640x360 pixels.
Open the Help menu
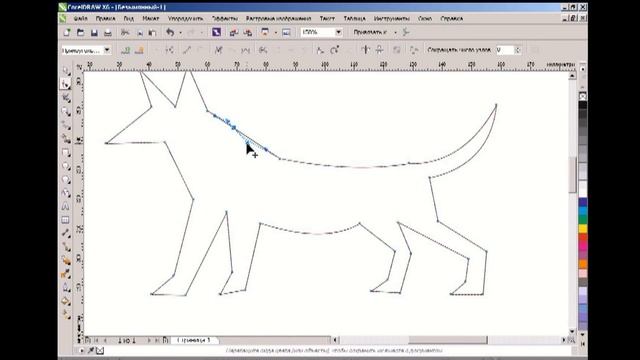pos(452,18)
